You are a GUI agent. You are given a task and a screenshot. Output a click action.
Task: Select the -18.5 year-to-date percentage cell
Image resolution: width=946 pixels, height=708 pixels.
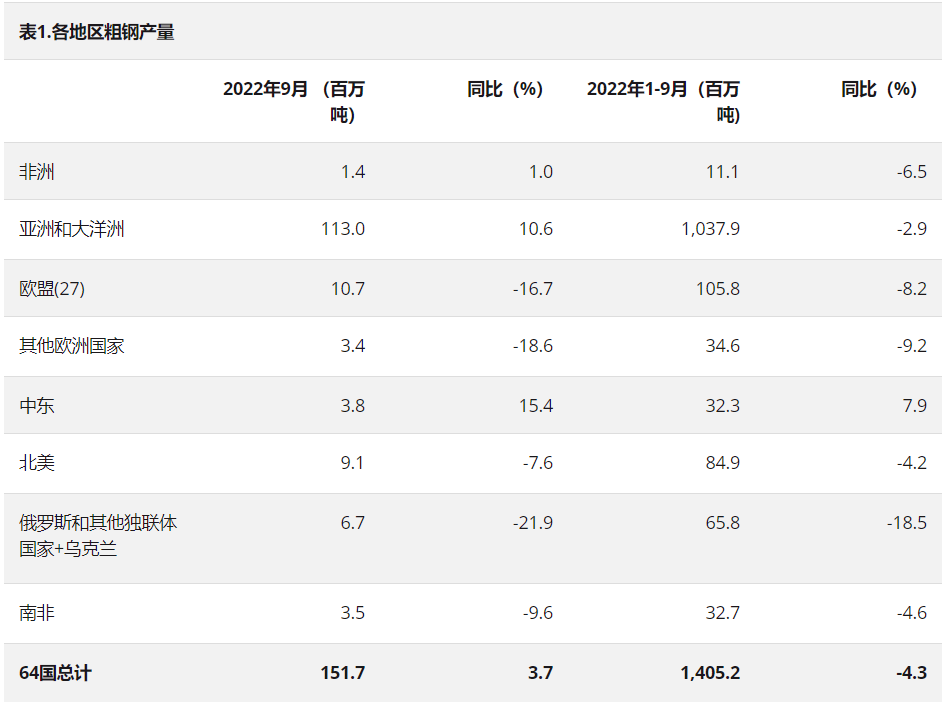[906, 523]
